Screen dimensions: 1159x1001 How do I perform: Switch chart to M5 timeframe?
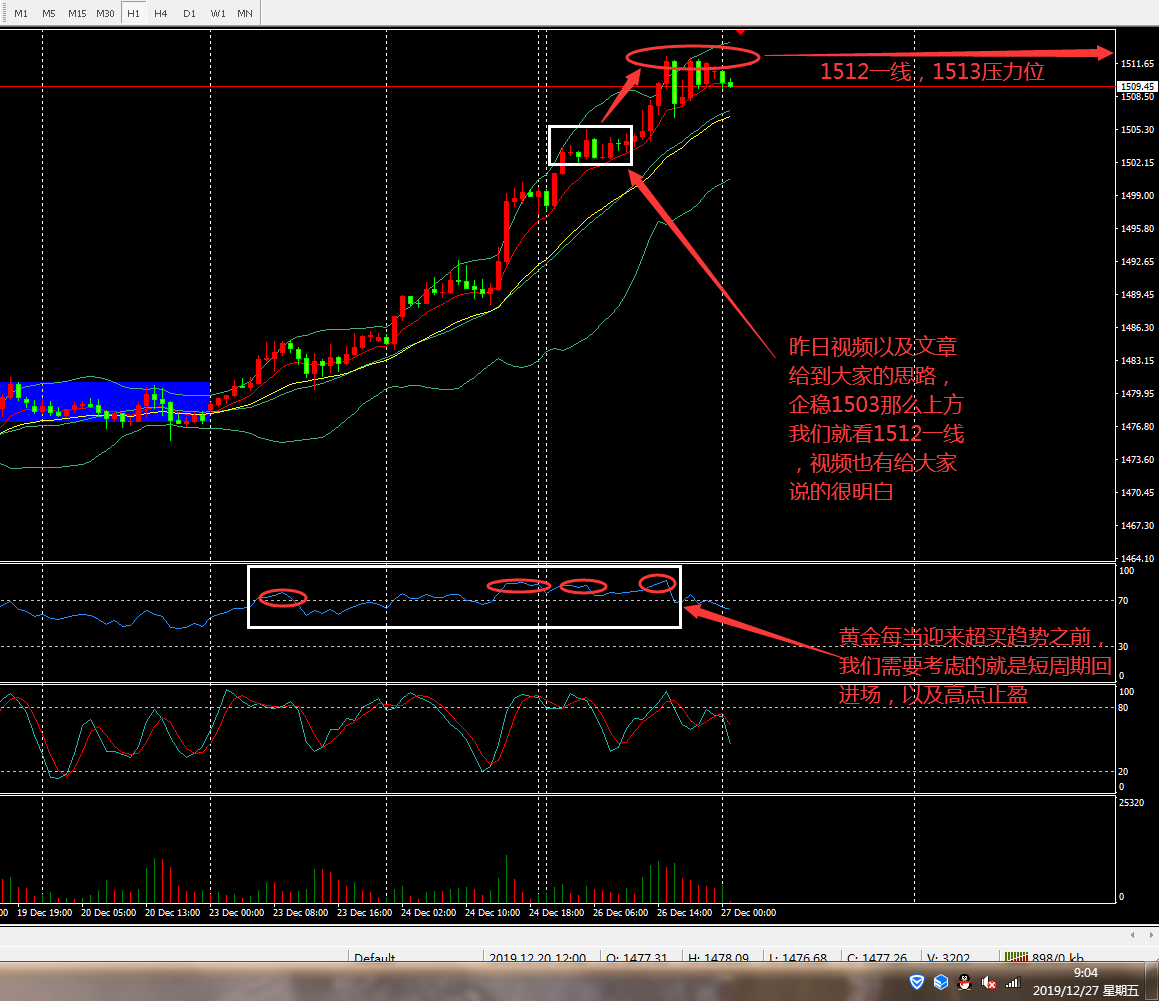[49, 13]
